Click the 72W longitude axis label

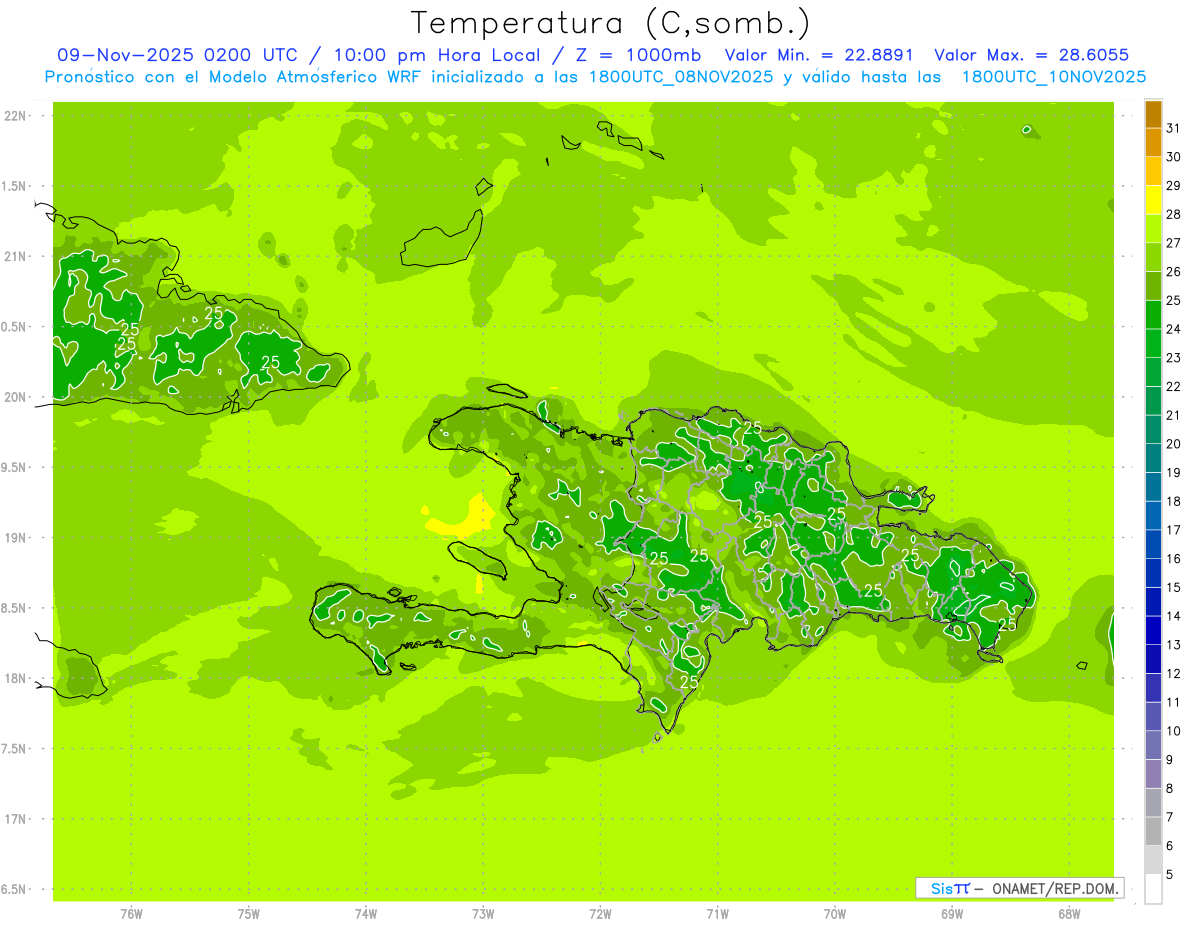click(600, 913)
